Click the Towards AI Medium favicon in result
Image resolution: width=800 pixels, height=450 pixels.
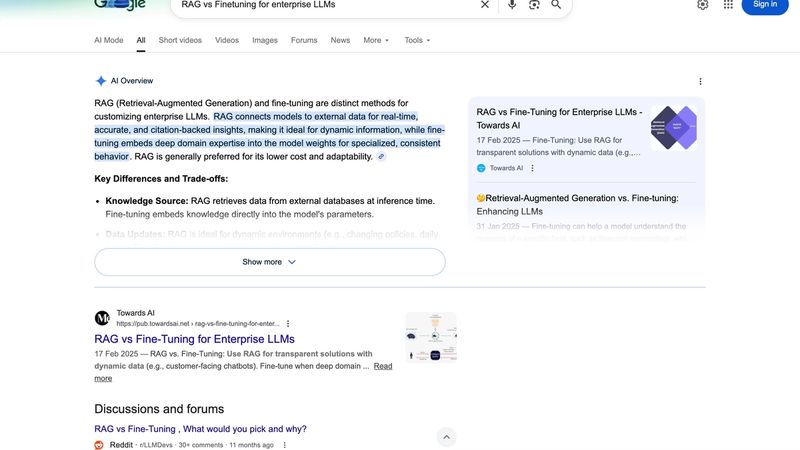[x=102, y=318]
